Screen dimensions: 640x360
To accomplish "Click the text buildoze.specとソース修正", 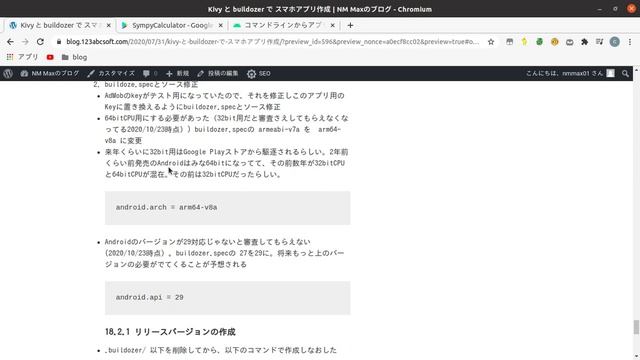I will [151, 84].
